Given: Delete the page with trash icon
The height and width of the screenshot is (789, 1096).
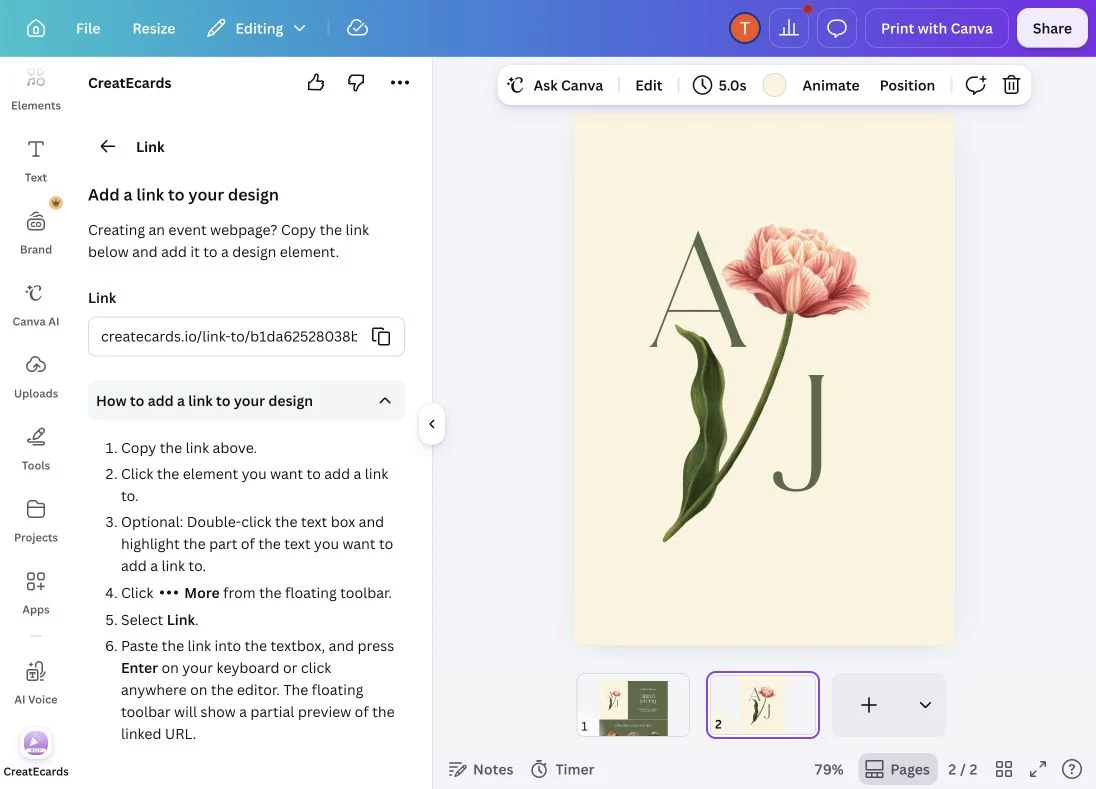Looking at the screenshot, I should (1011, 85).
